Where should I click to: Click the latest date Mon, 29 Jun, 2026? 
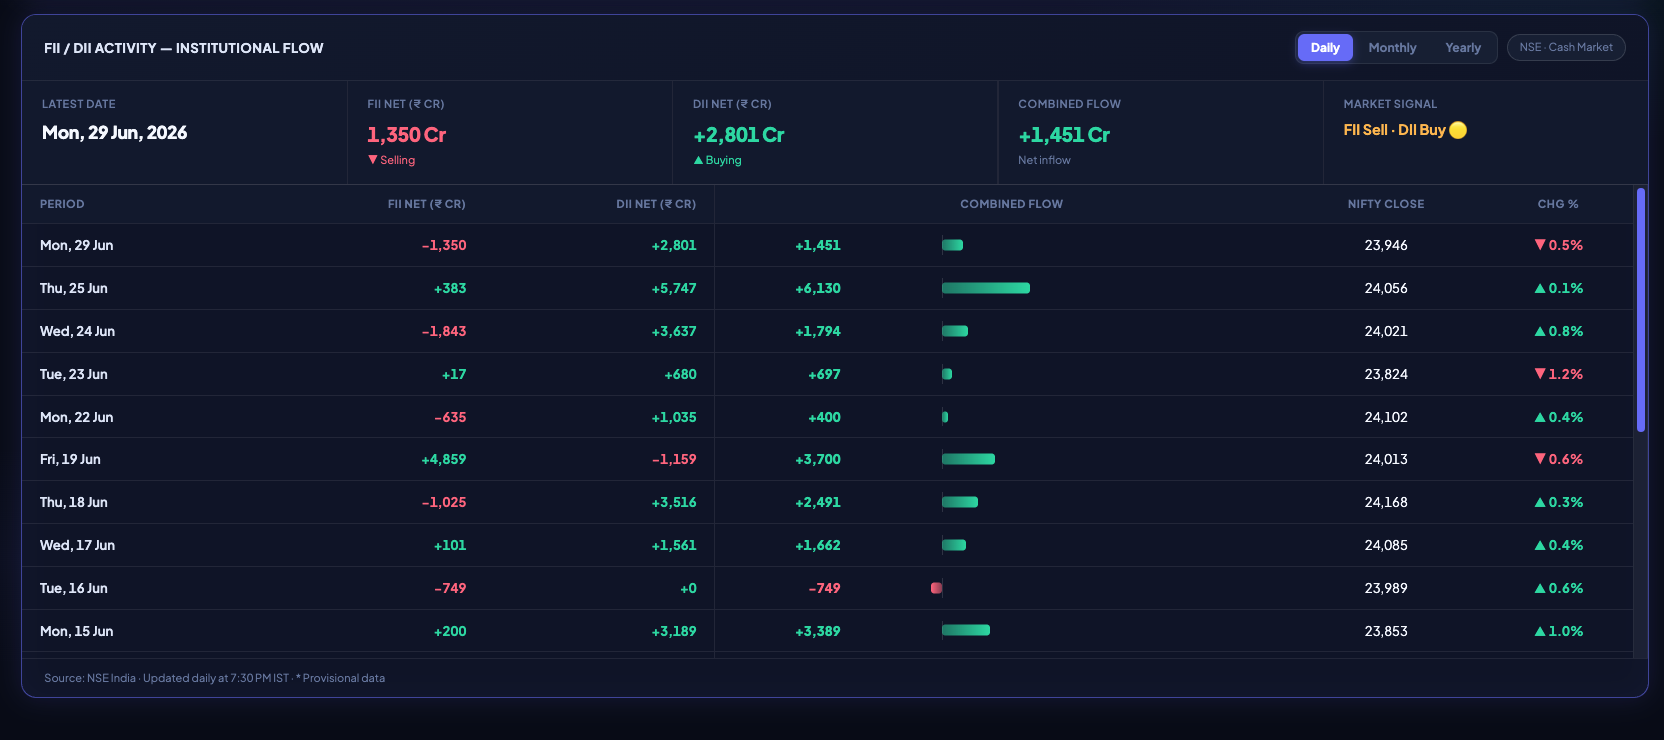(115, 133)
